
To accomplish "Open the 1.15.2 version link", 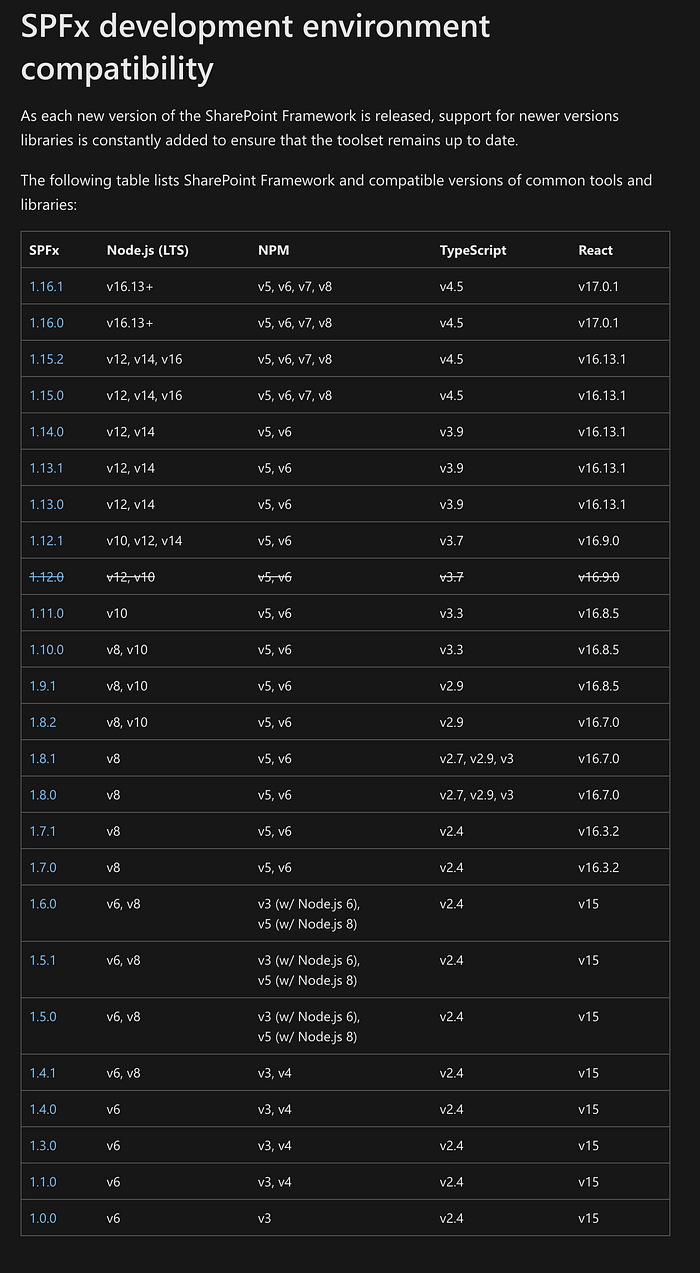I will pyautogui.click(x=46, y=359).
